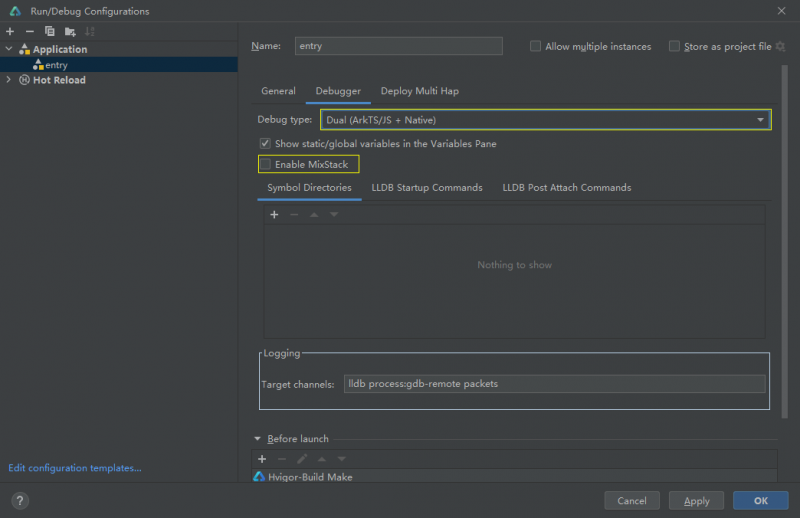Open the LLDB Startup Commands tab
Viewport: 800px width, 518px height.
click(x=427, y=187)
